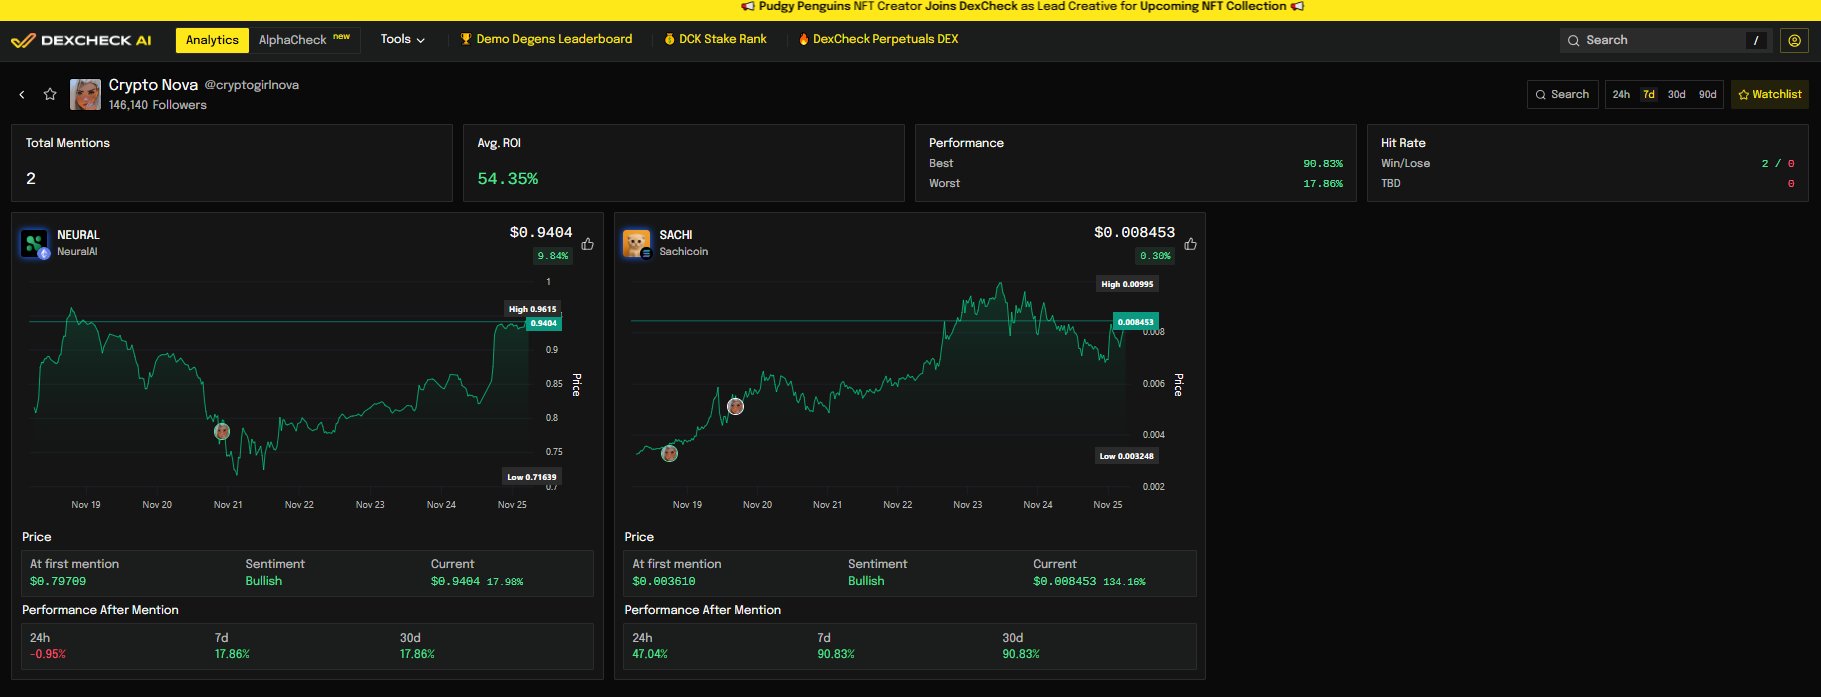Image resolution: width=1821 pixels, height=697 pixels.
Task: Click the first mention marker on SACHI chart
Action: pos(670,454)
